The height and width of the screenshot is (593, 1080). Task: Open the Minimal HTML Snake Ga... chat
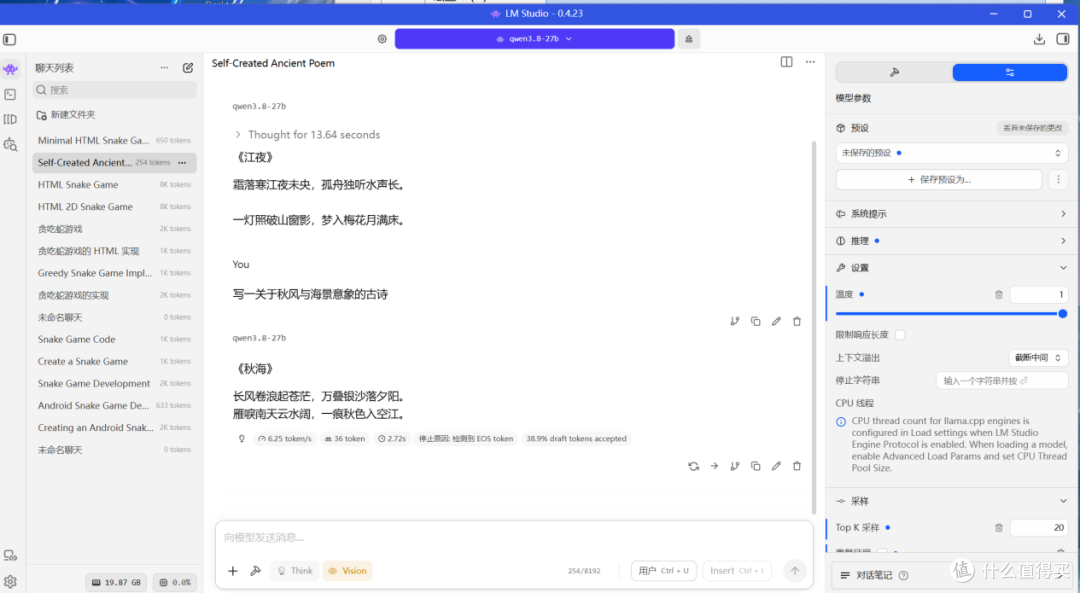pos(114,141)
